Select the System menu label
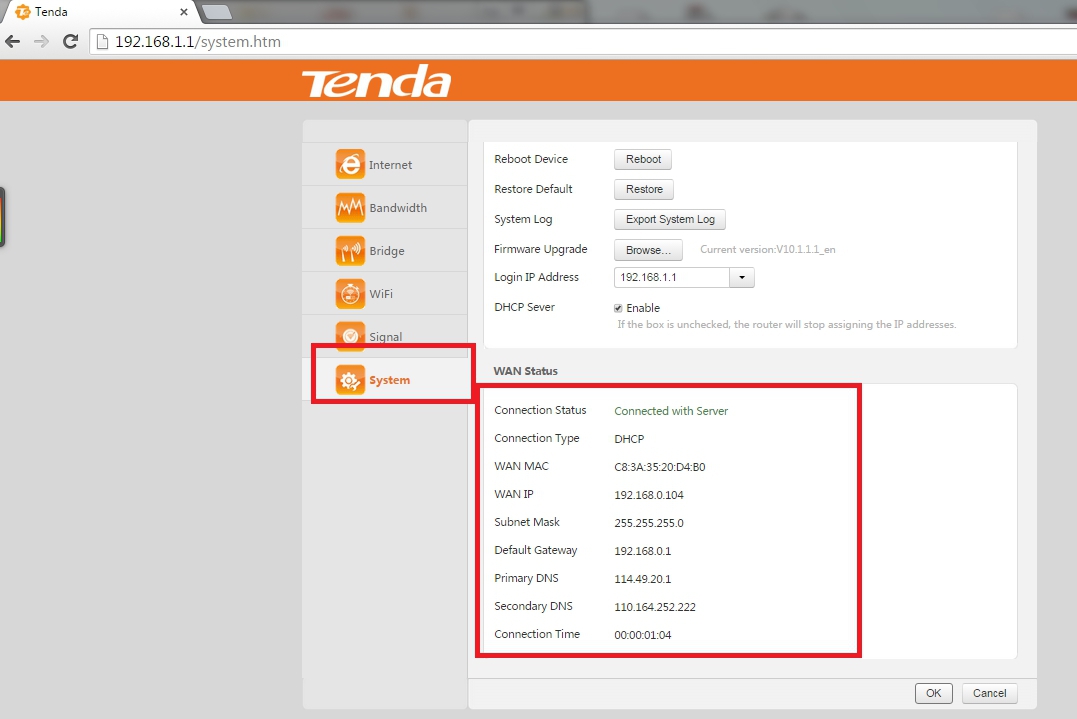Viewport: 1077px width, 719px height. pos(389,380)
